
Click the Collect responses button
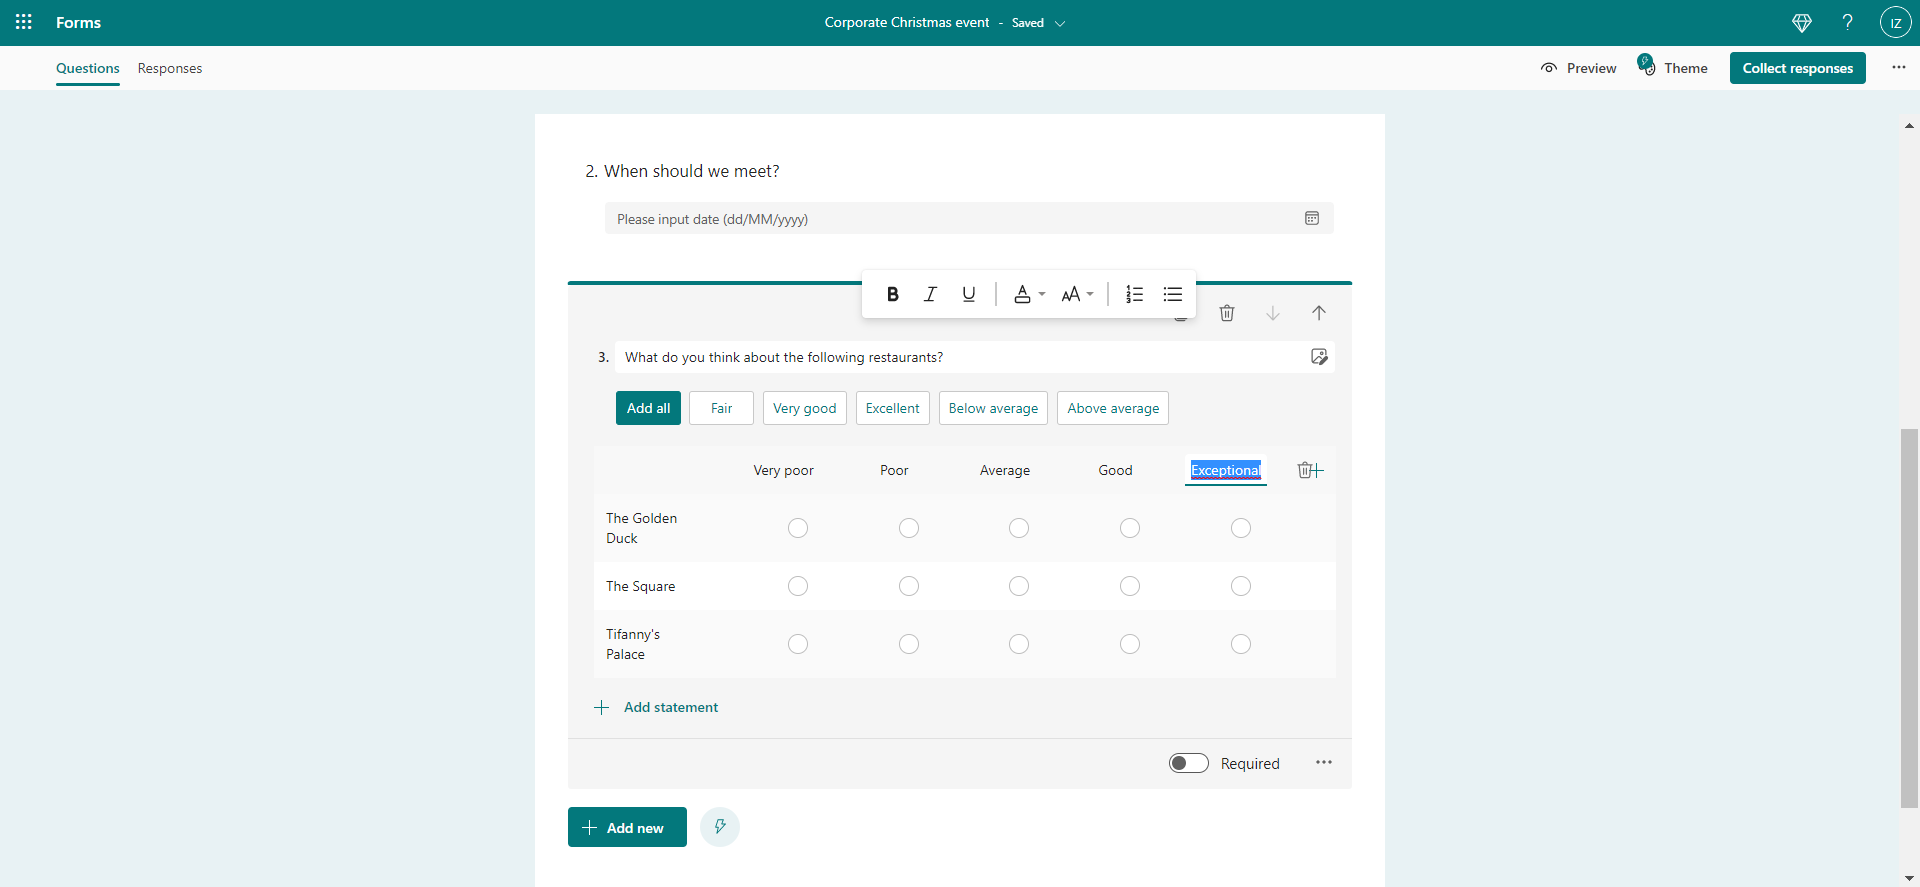1797,68
